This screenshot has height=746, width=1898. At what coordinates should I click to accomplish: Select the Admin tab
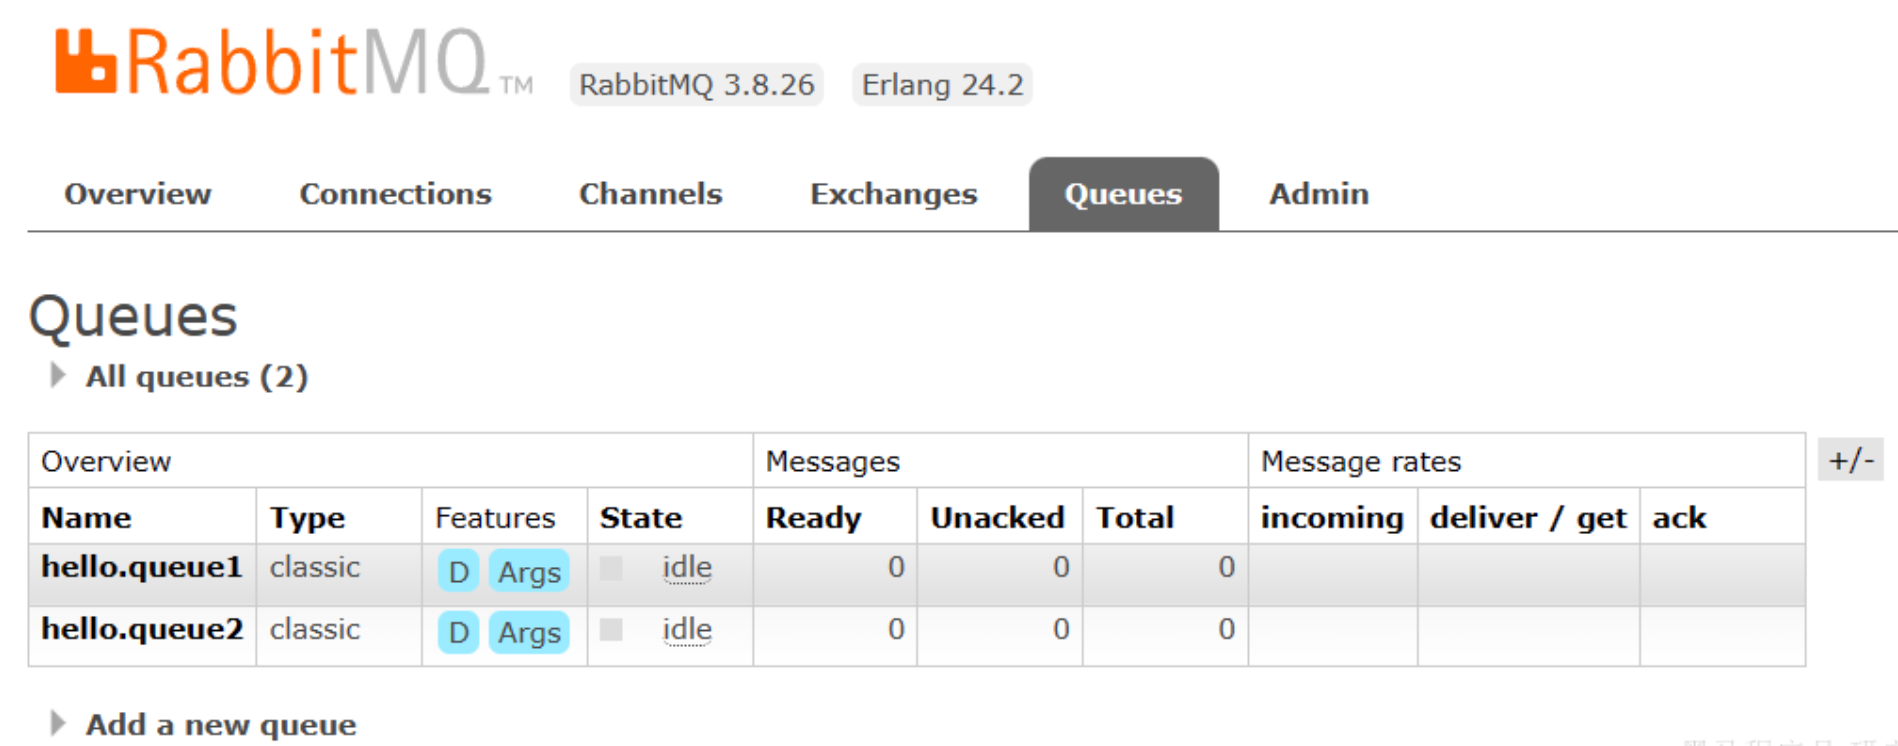[x=1319, y=193]
